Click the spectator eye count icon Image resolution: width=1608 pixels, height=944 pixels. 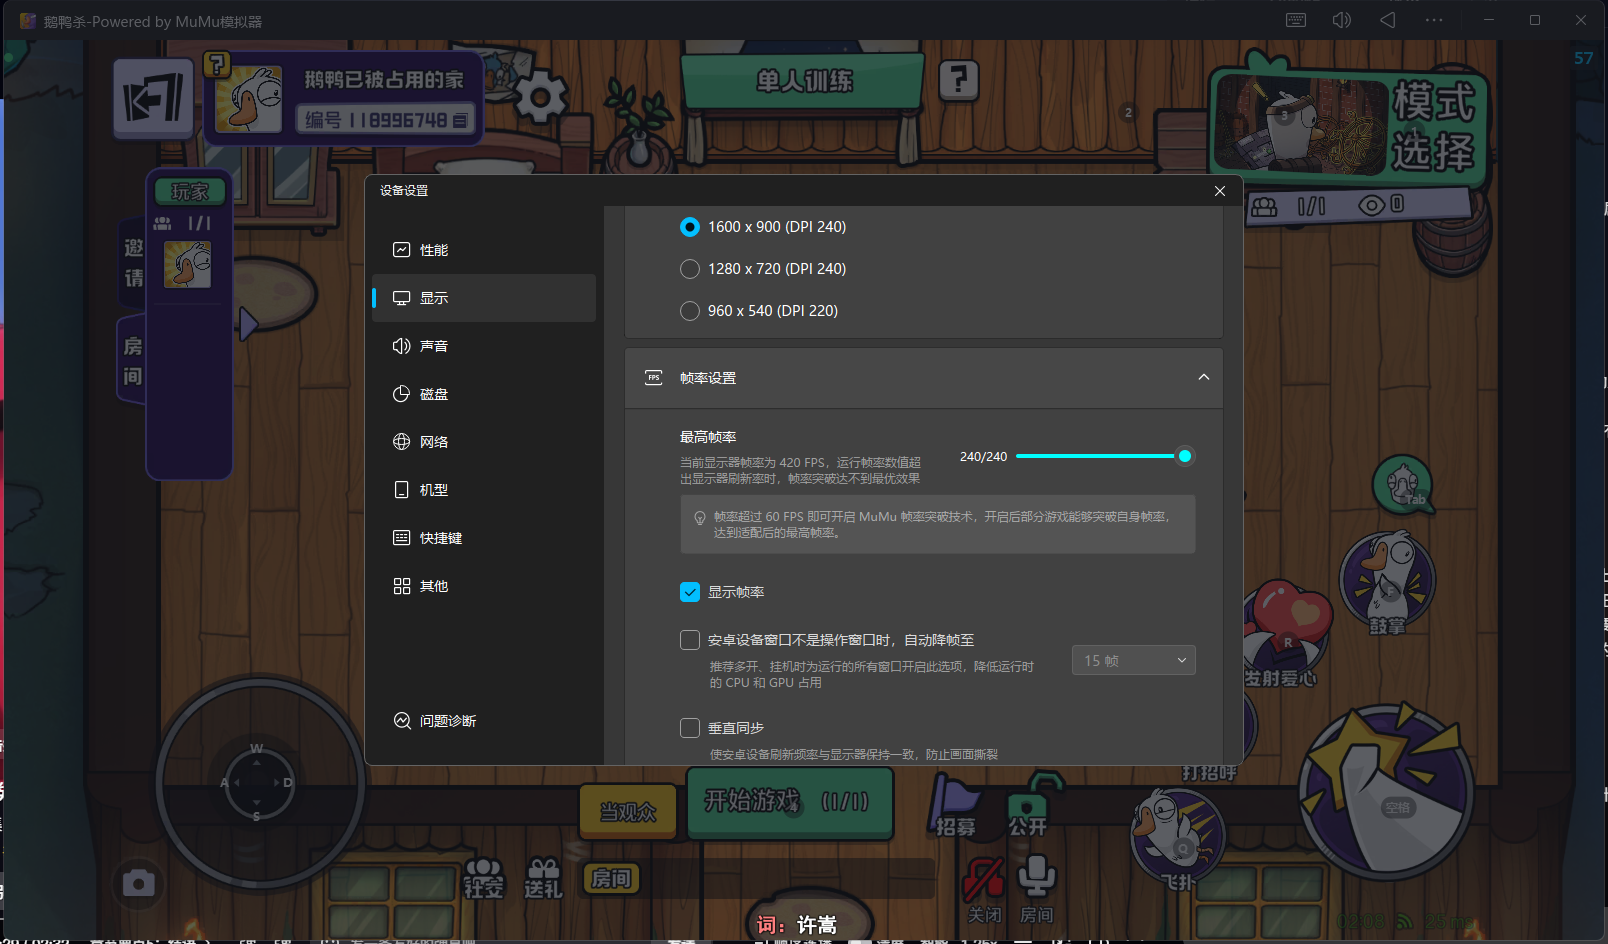pos(1371,206)
